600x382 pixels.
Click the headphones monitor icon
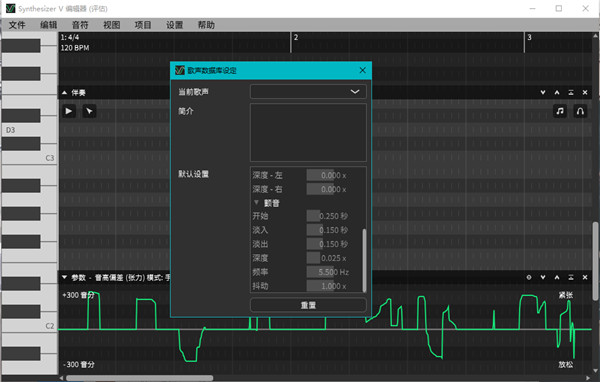pyautogui.click(x=580, y=111)
